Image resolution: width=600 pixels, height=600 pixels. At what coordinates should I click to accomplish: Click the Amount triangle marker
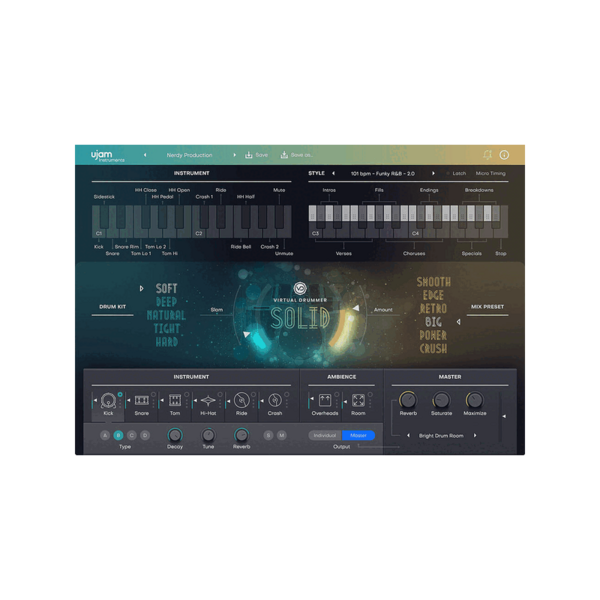coord(356,308)
